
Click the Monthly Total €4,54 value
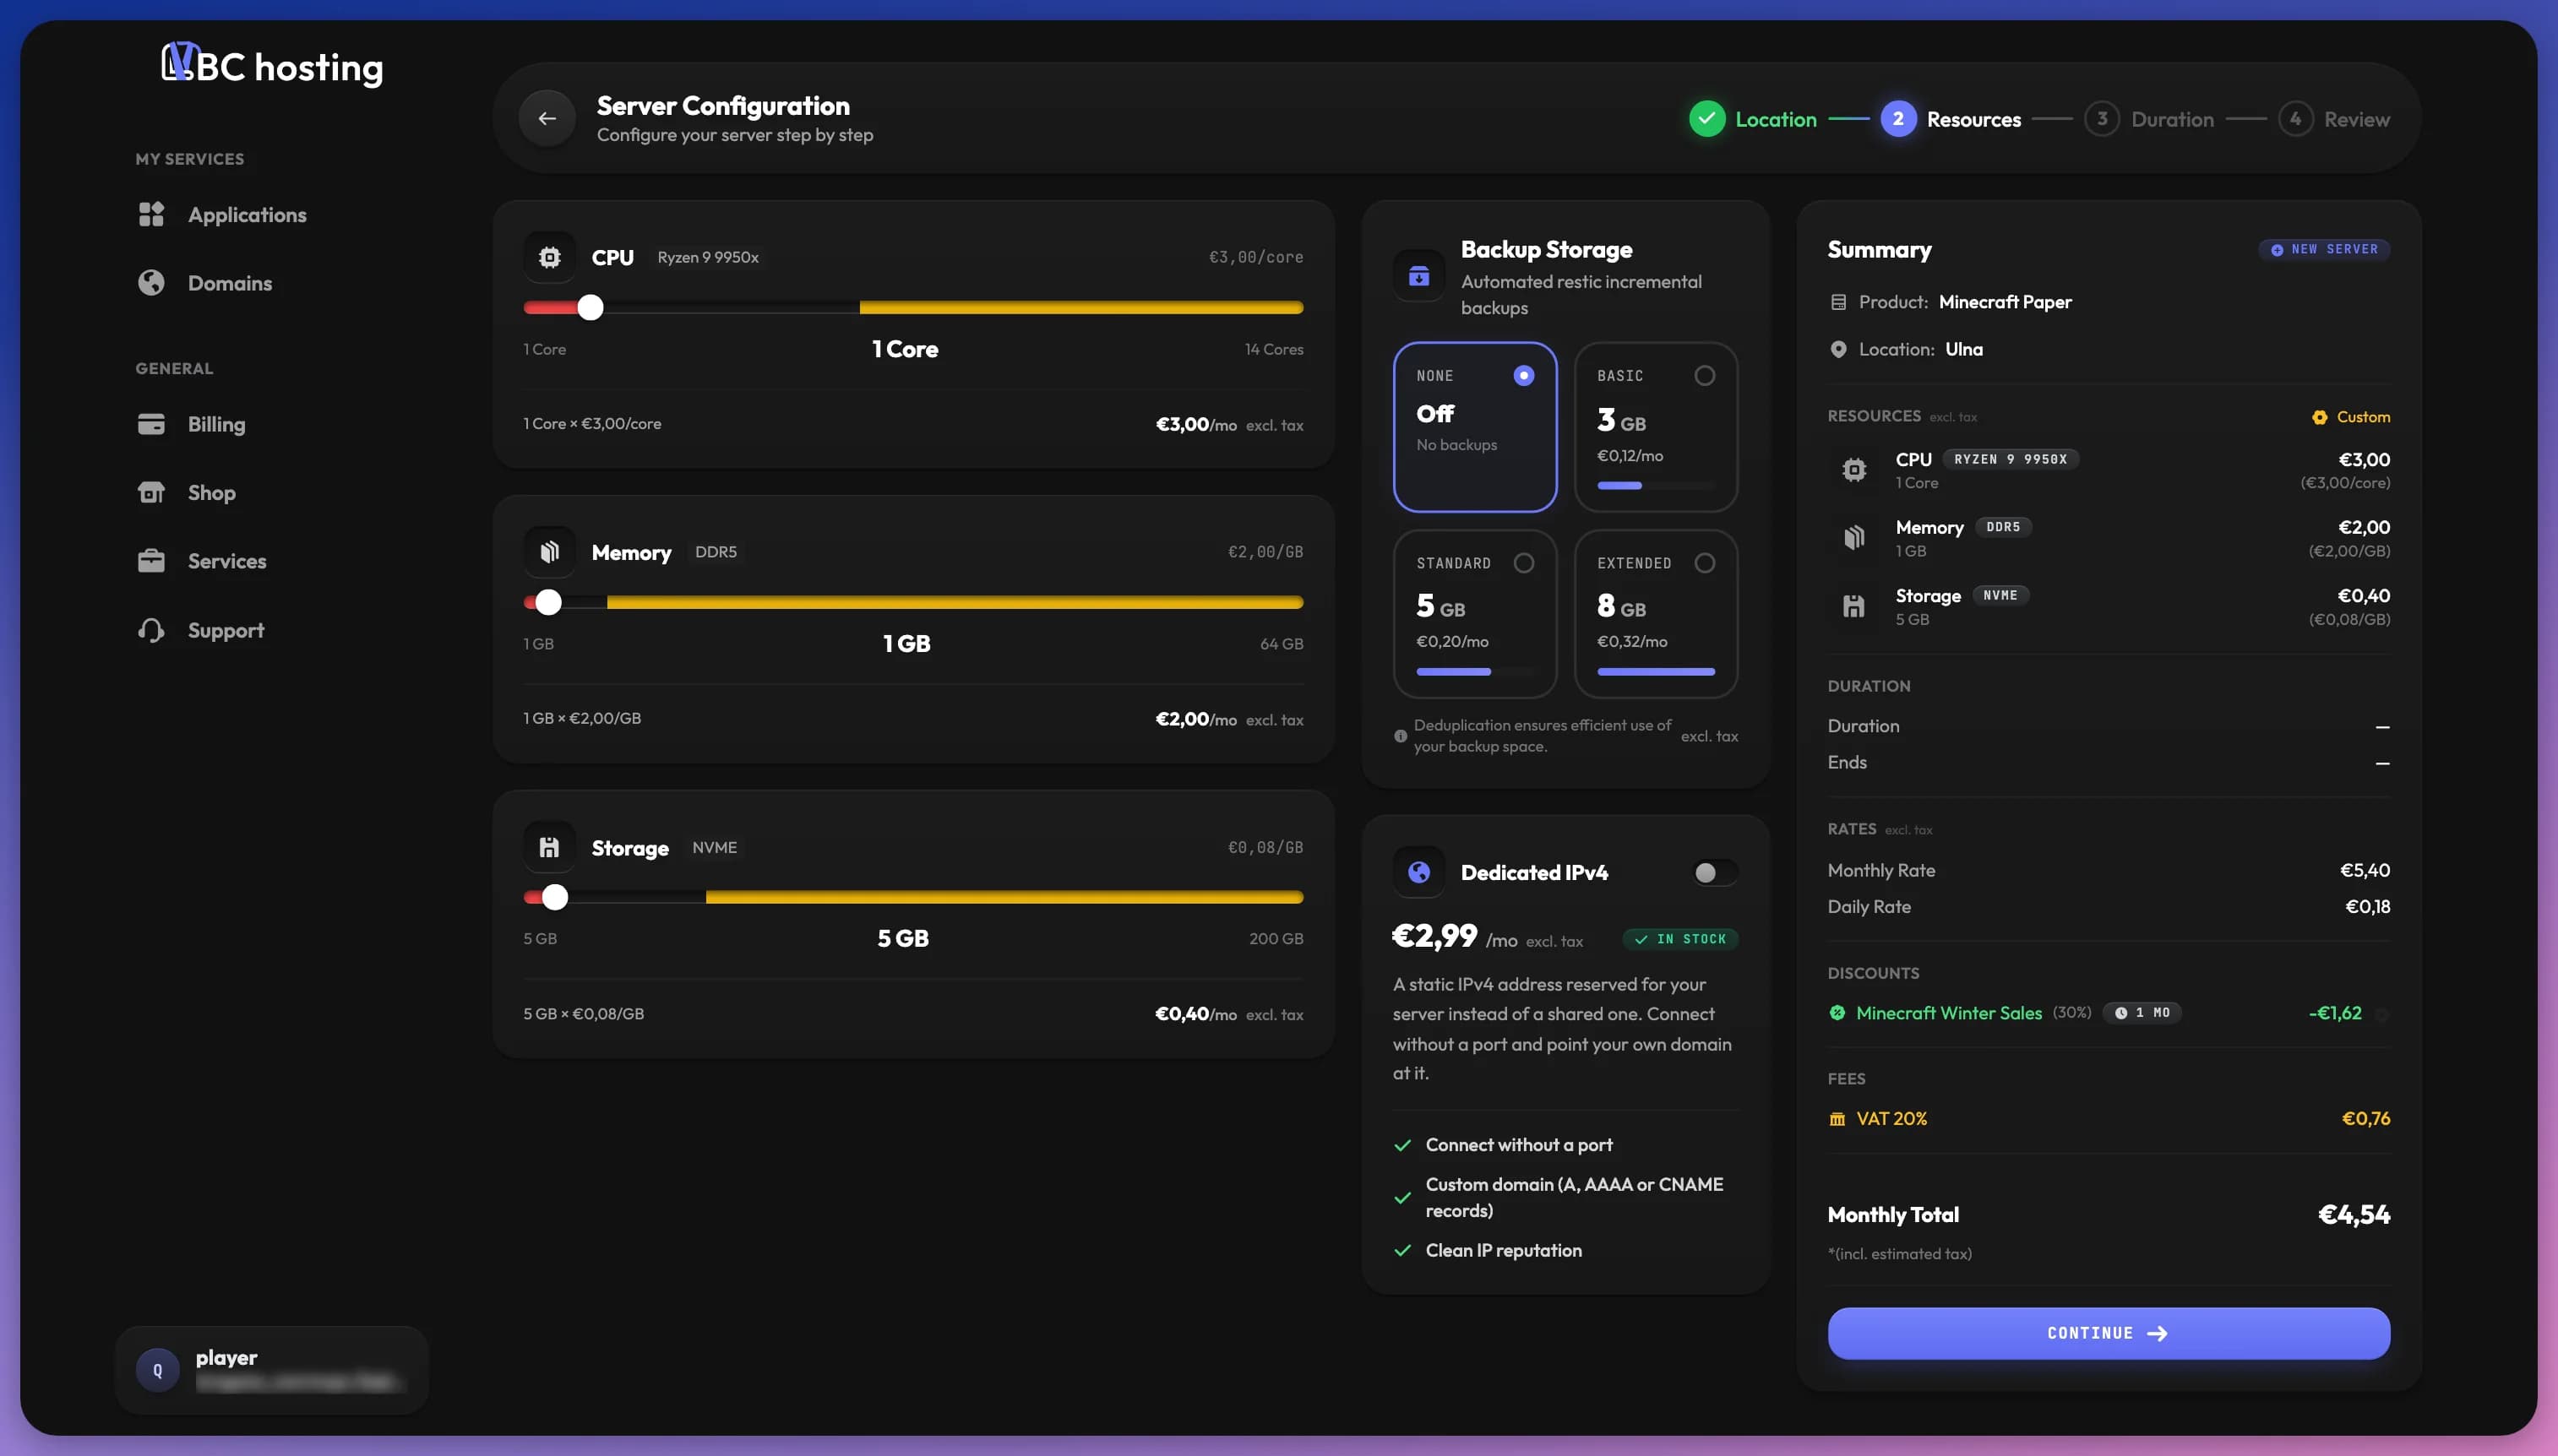click(x=2354, y=1214)
